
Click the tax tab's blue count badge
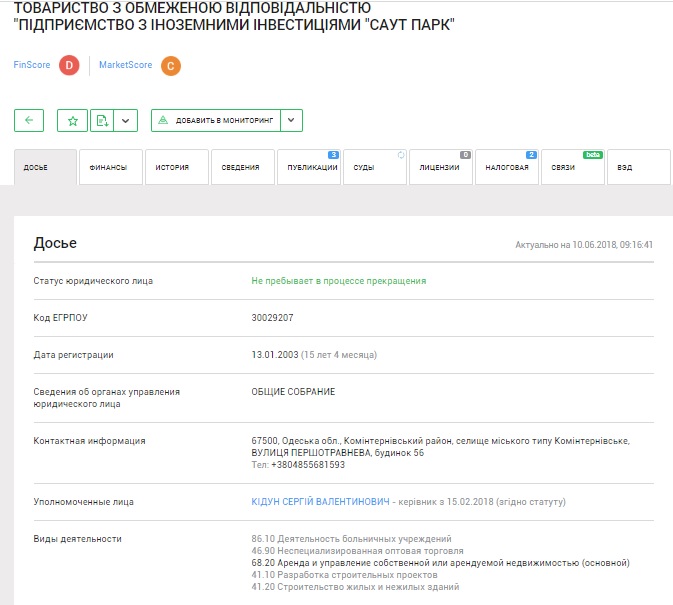tap(531, 155)
